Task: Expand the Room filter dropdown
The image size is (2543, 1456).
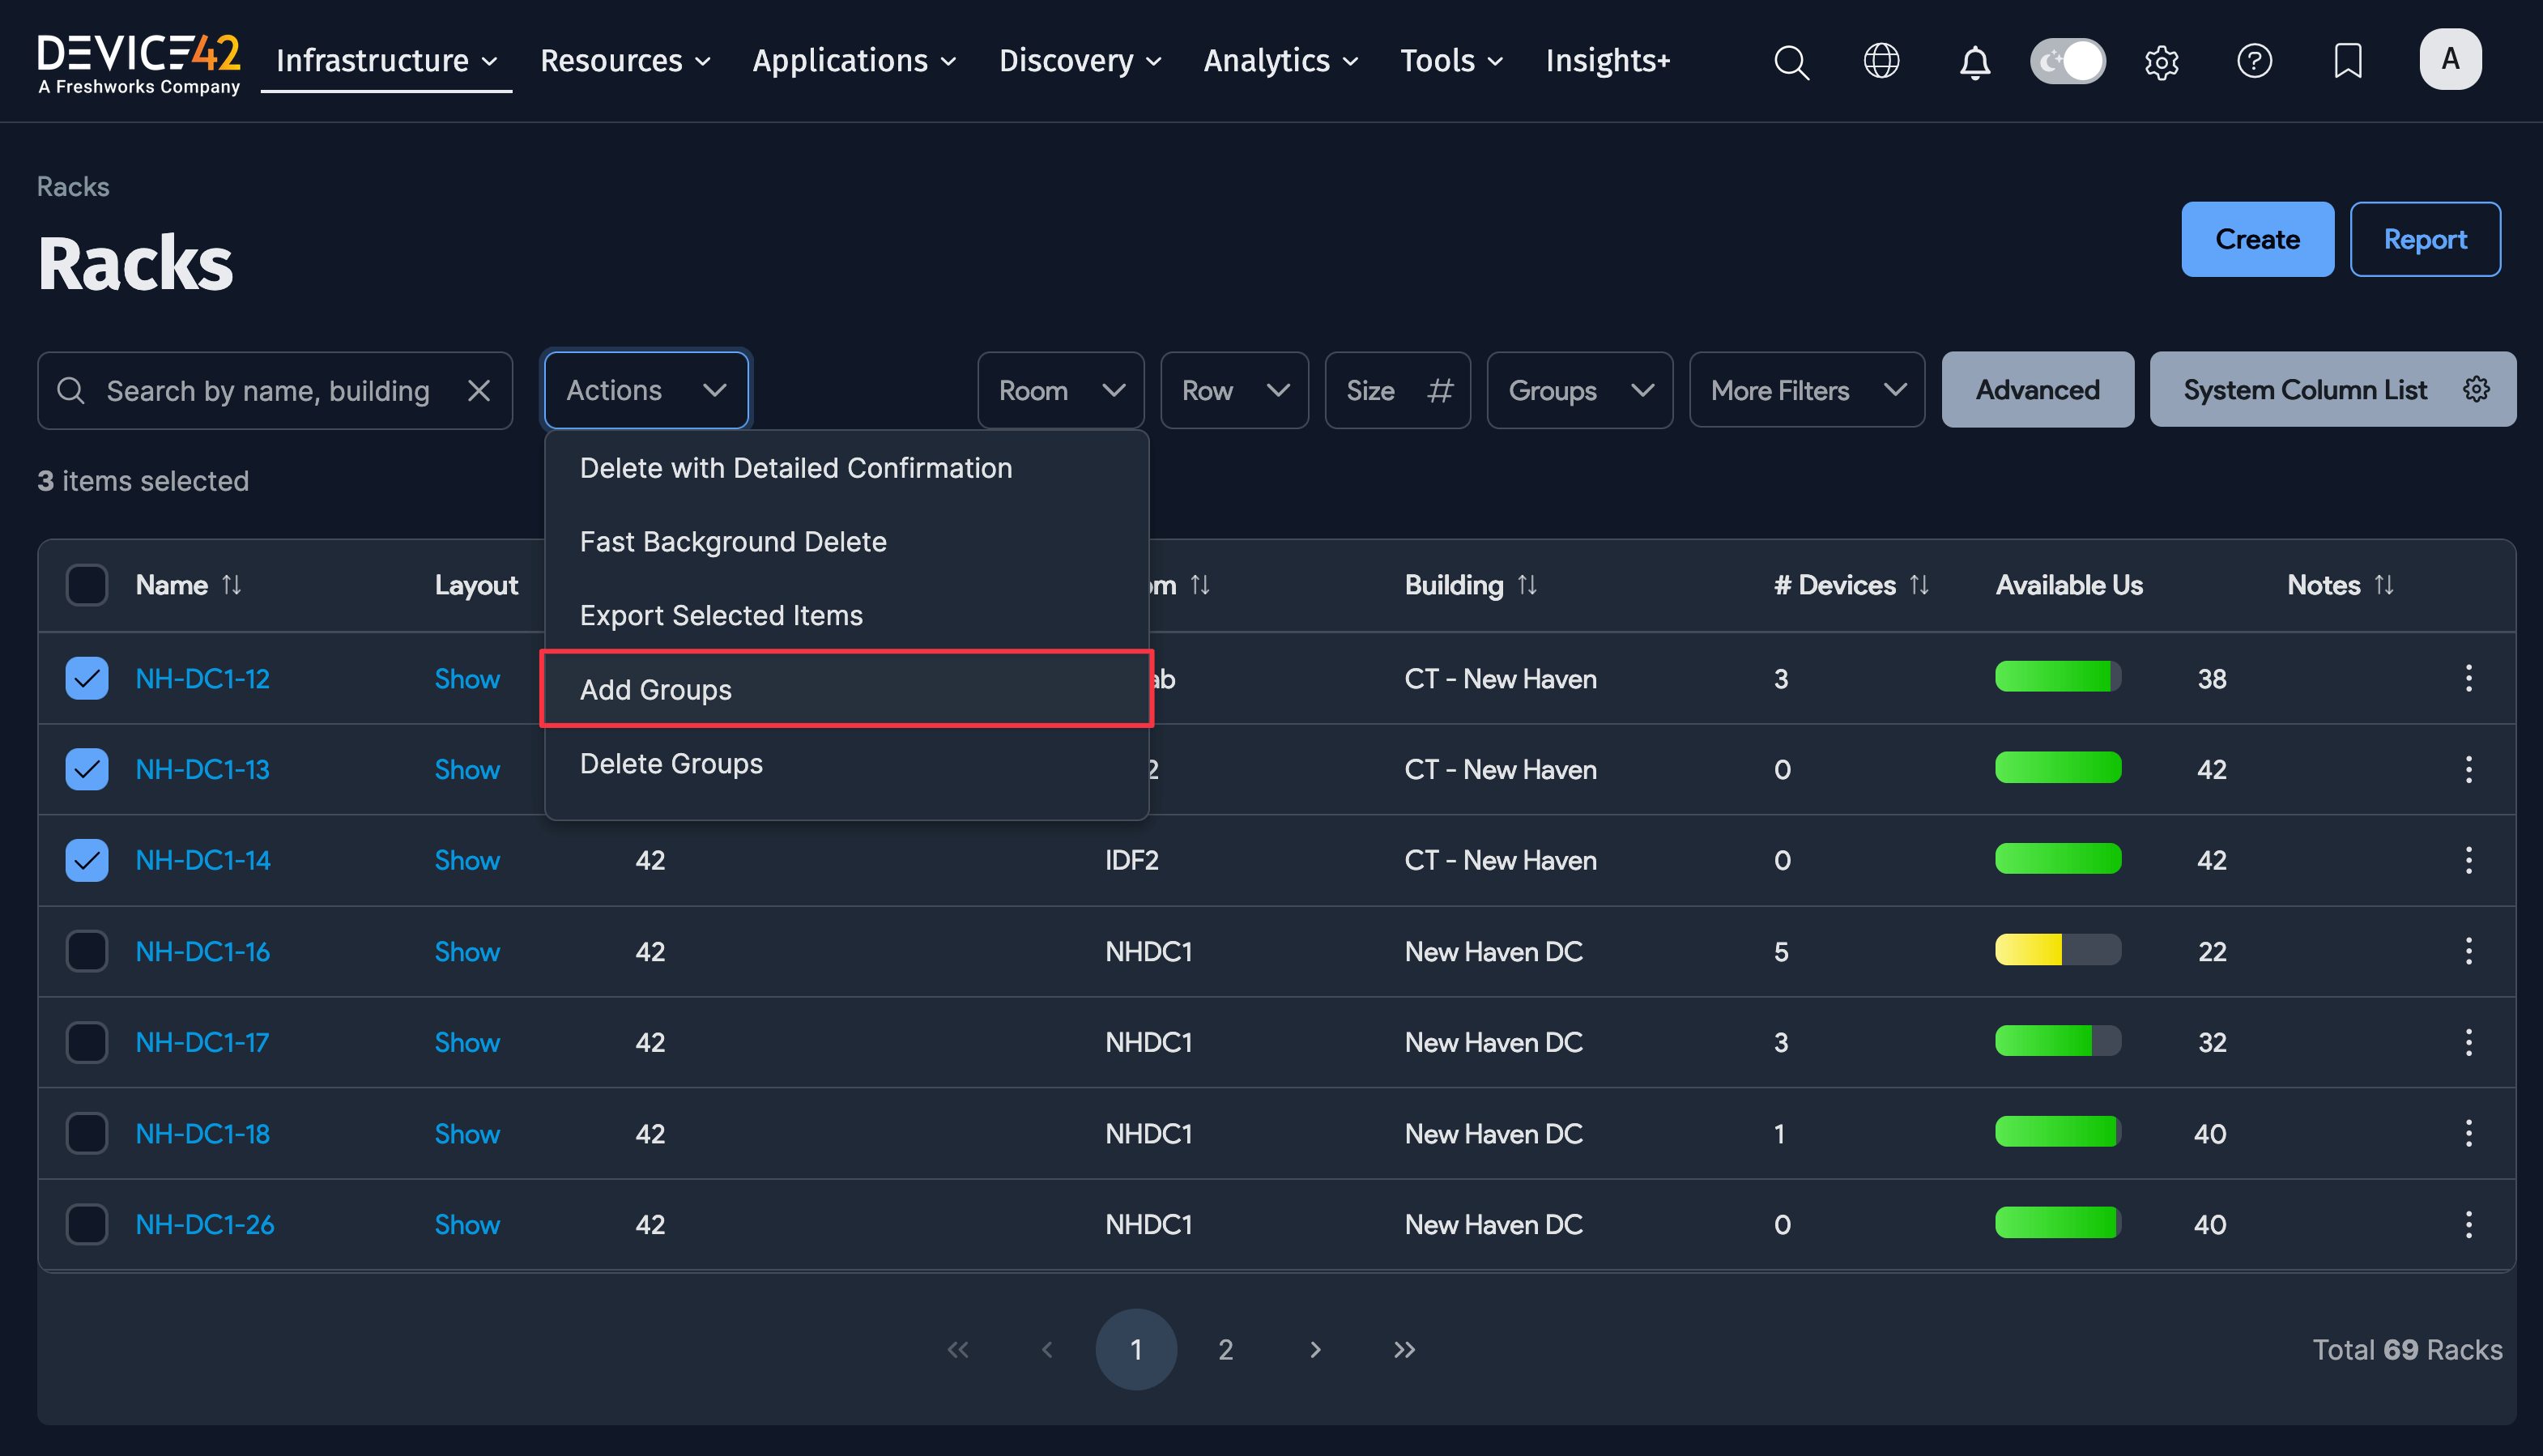Action: coord(1060,390)
